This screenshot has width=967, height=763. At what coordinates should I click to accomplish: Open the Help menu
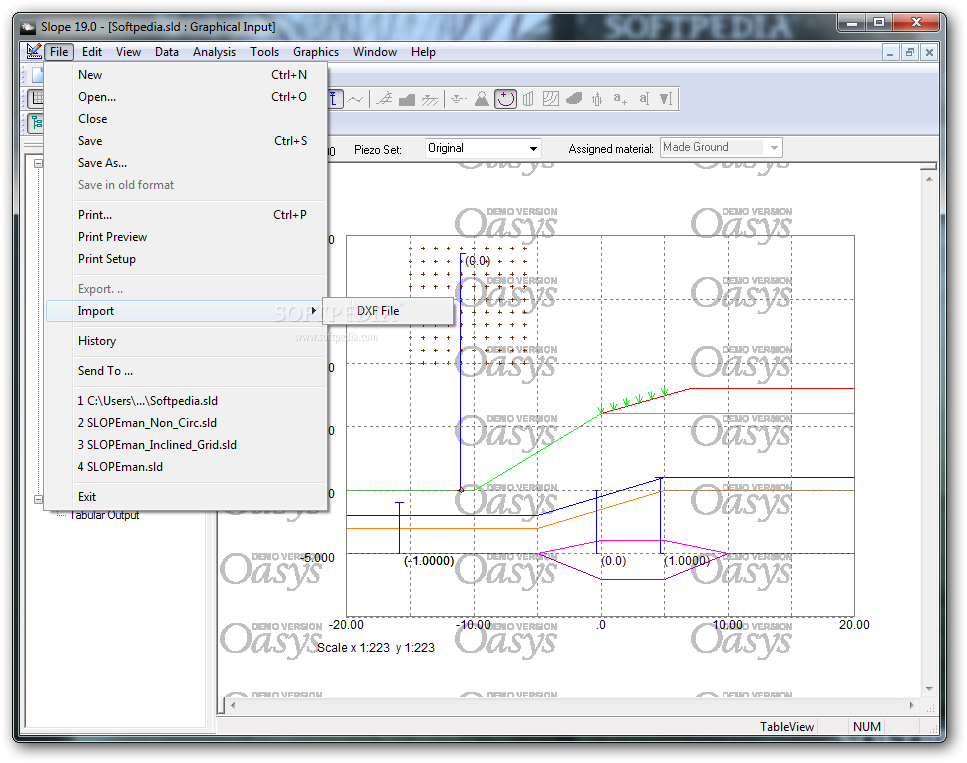point(423,52)
